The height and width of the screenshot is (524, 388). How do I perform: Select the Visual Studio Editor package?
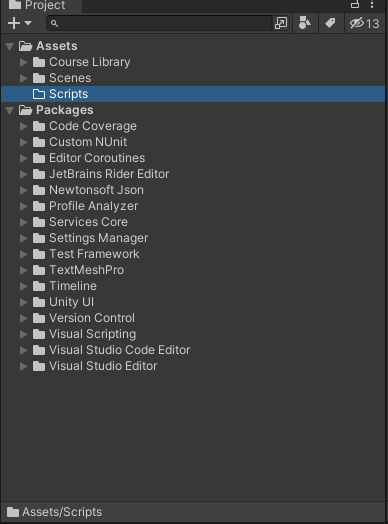(103, 366)
